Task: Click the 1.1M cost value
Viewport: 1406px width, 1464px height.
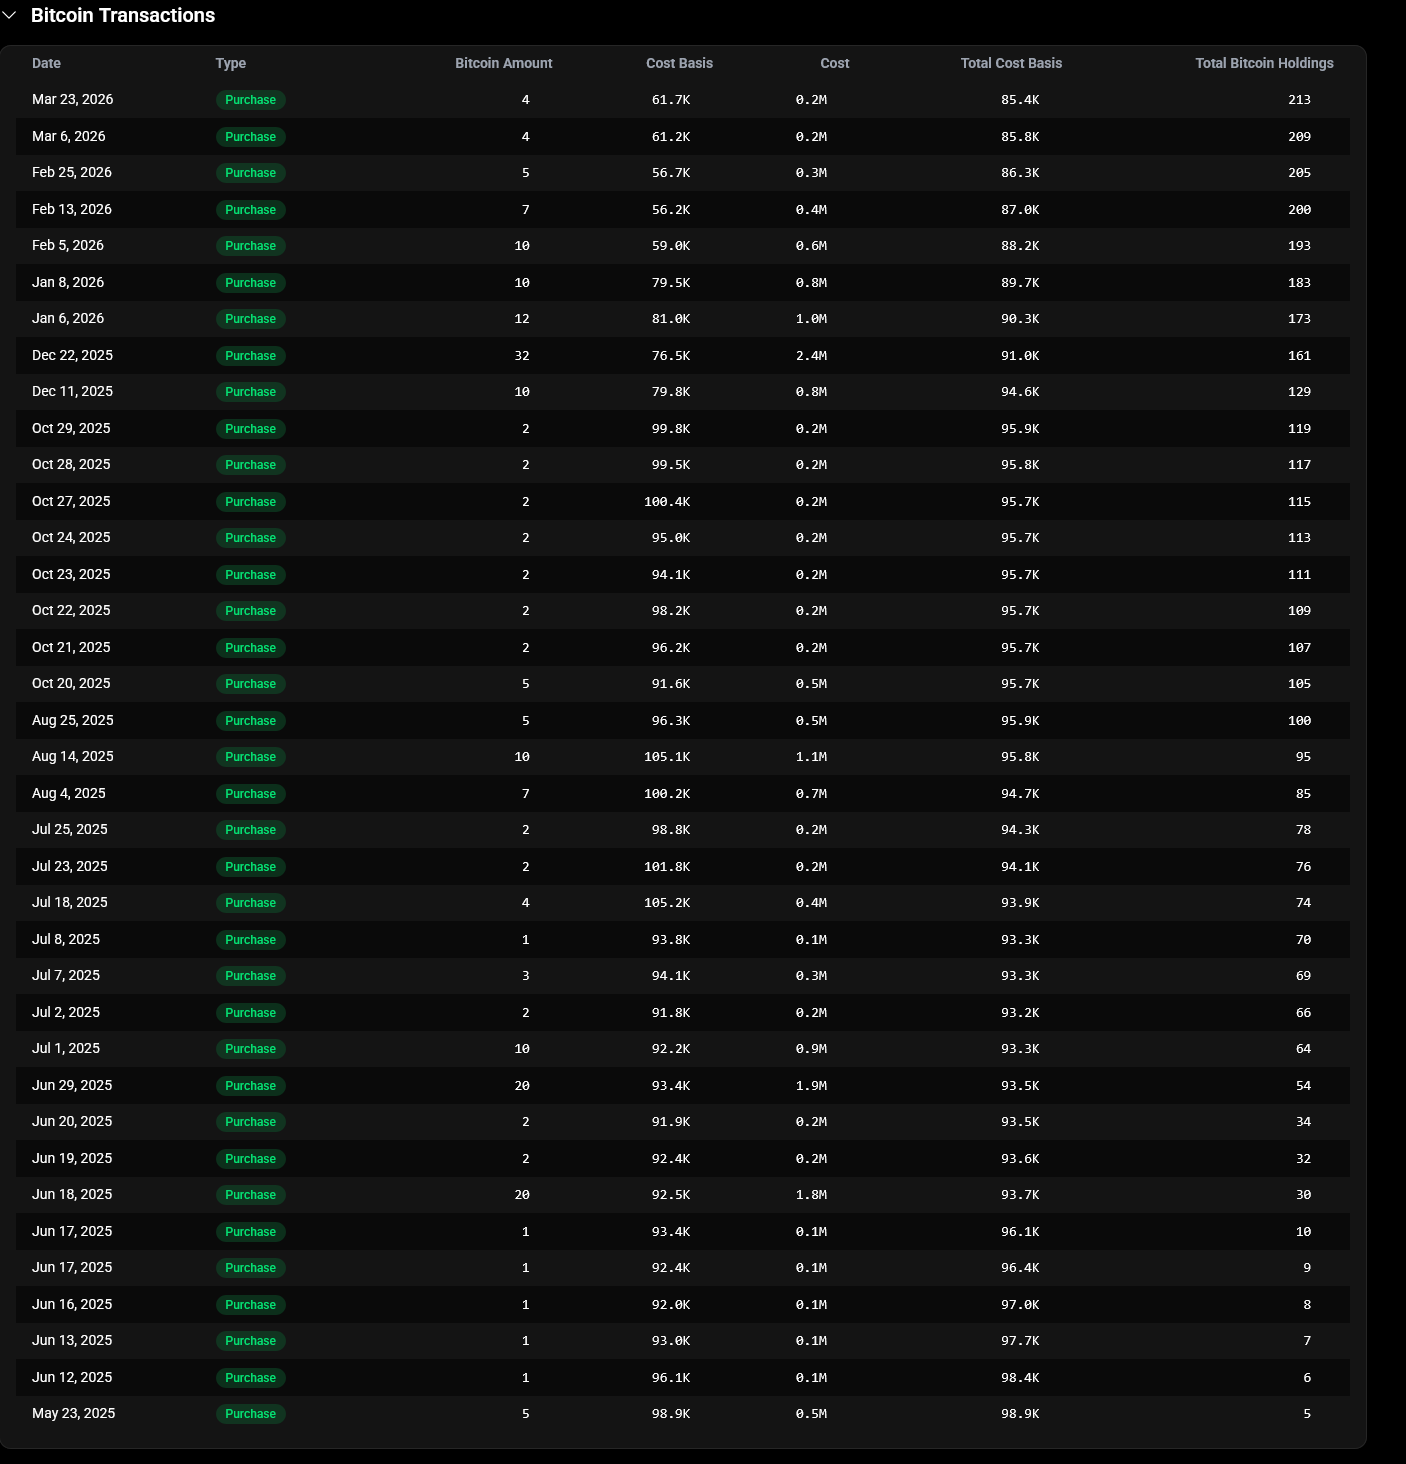Action: point(811,757)
